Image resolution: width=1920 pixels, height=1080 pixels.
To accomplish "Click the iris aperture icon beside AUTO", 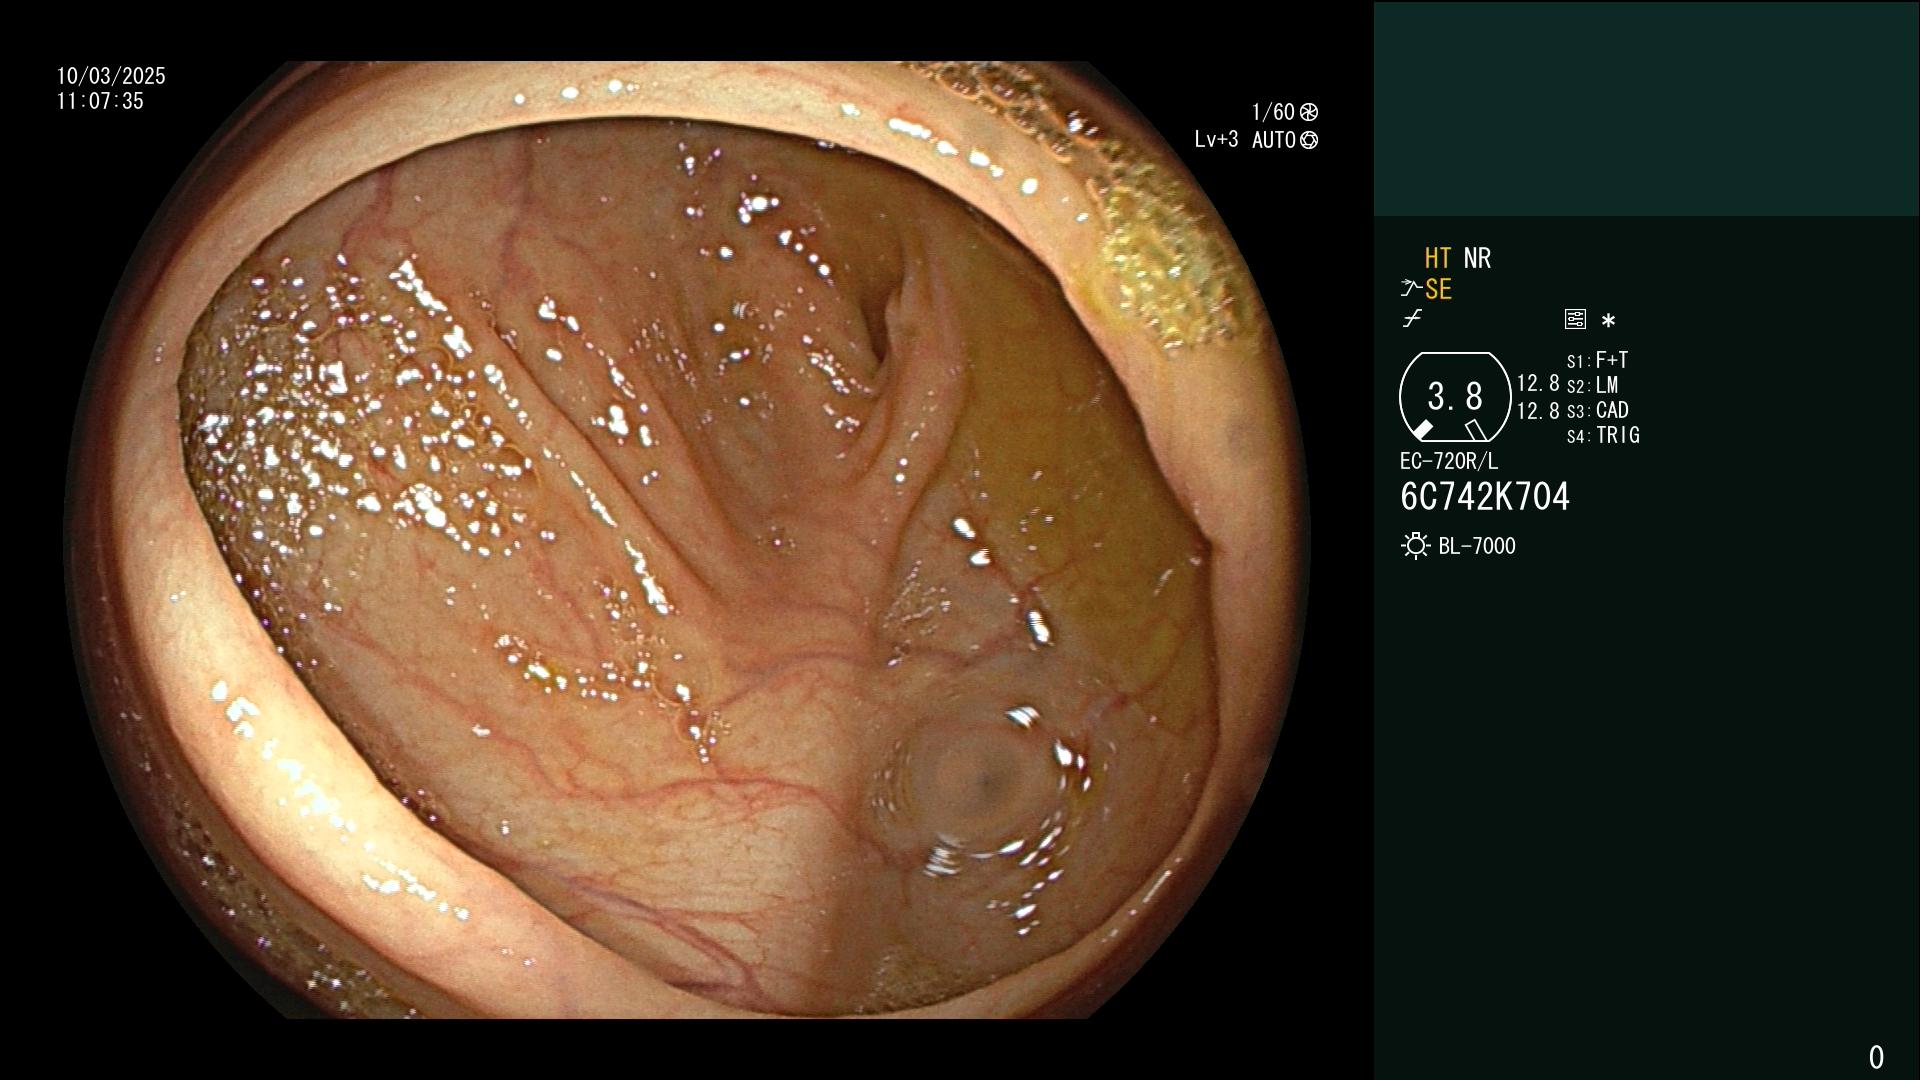I will [x=1309, y=140].
